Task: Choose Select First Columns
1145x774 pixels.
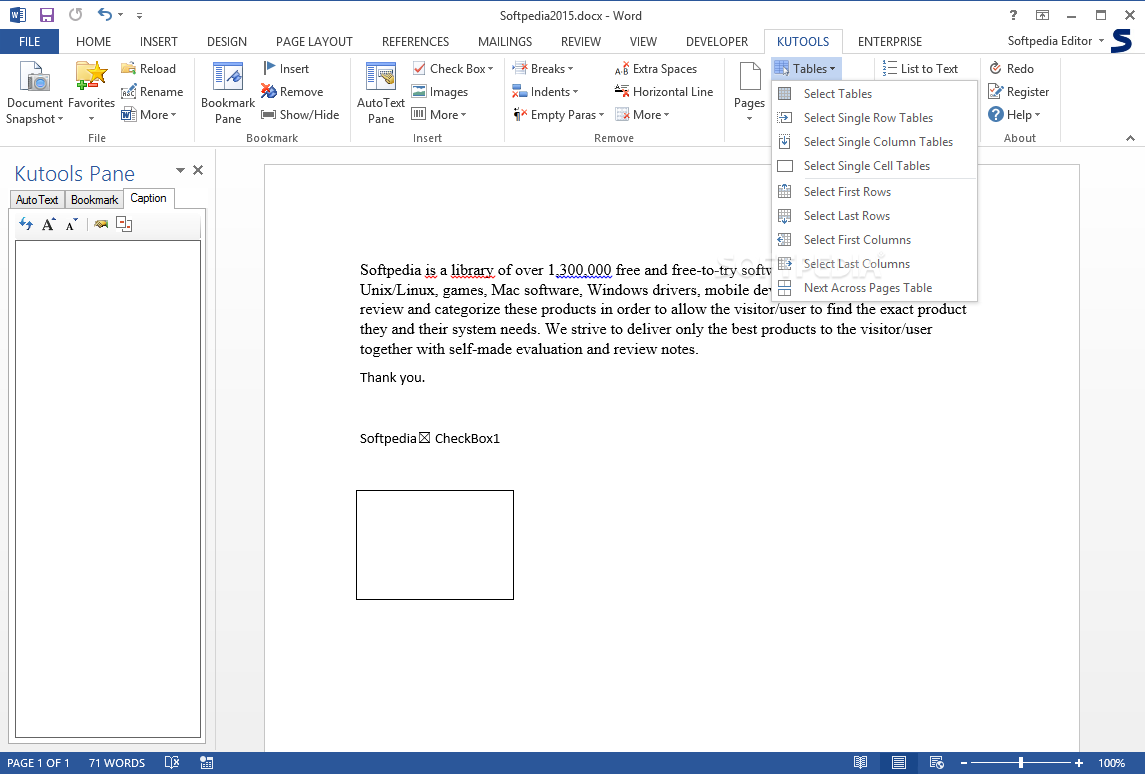Action: [x=874, y=240]
